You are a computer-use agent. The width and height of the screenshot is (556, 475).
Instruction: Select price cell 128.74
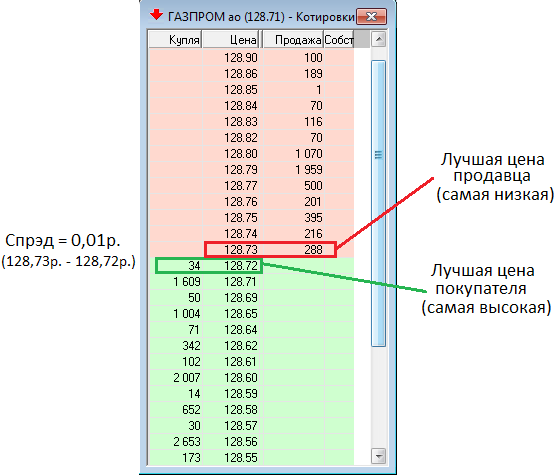(x=232, y=234)
